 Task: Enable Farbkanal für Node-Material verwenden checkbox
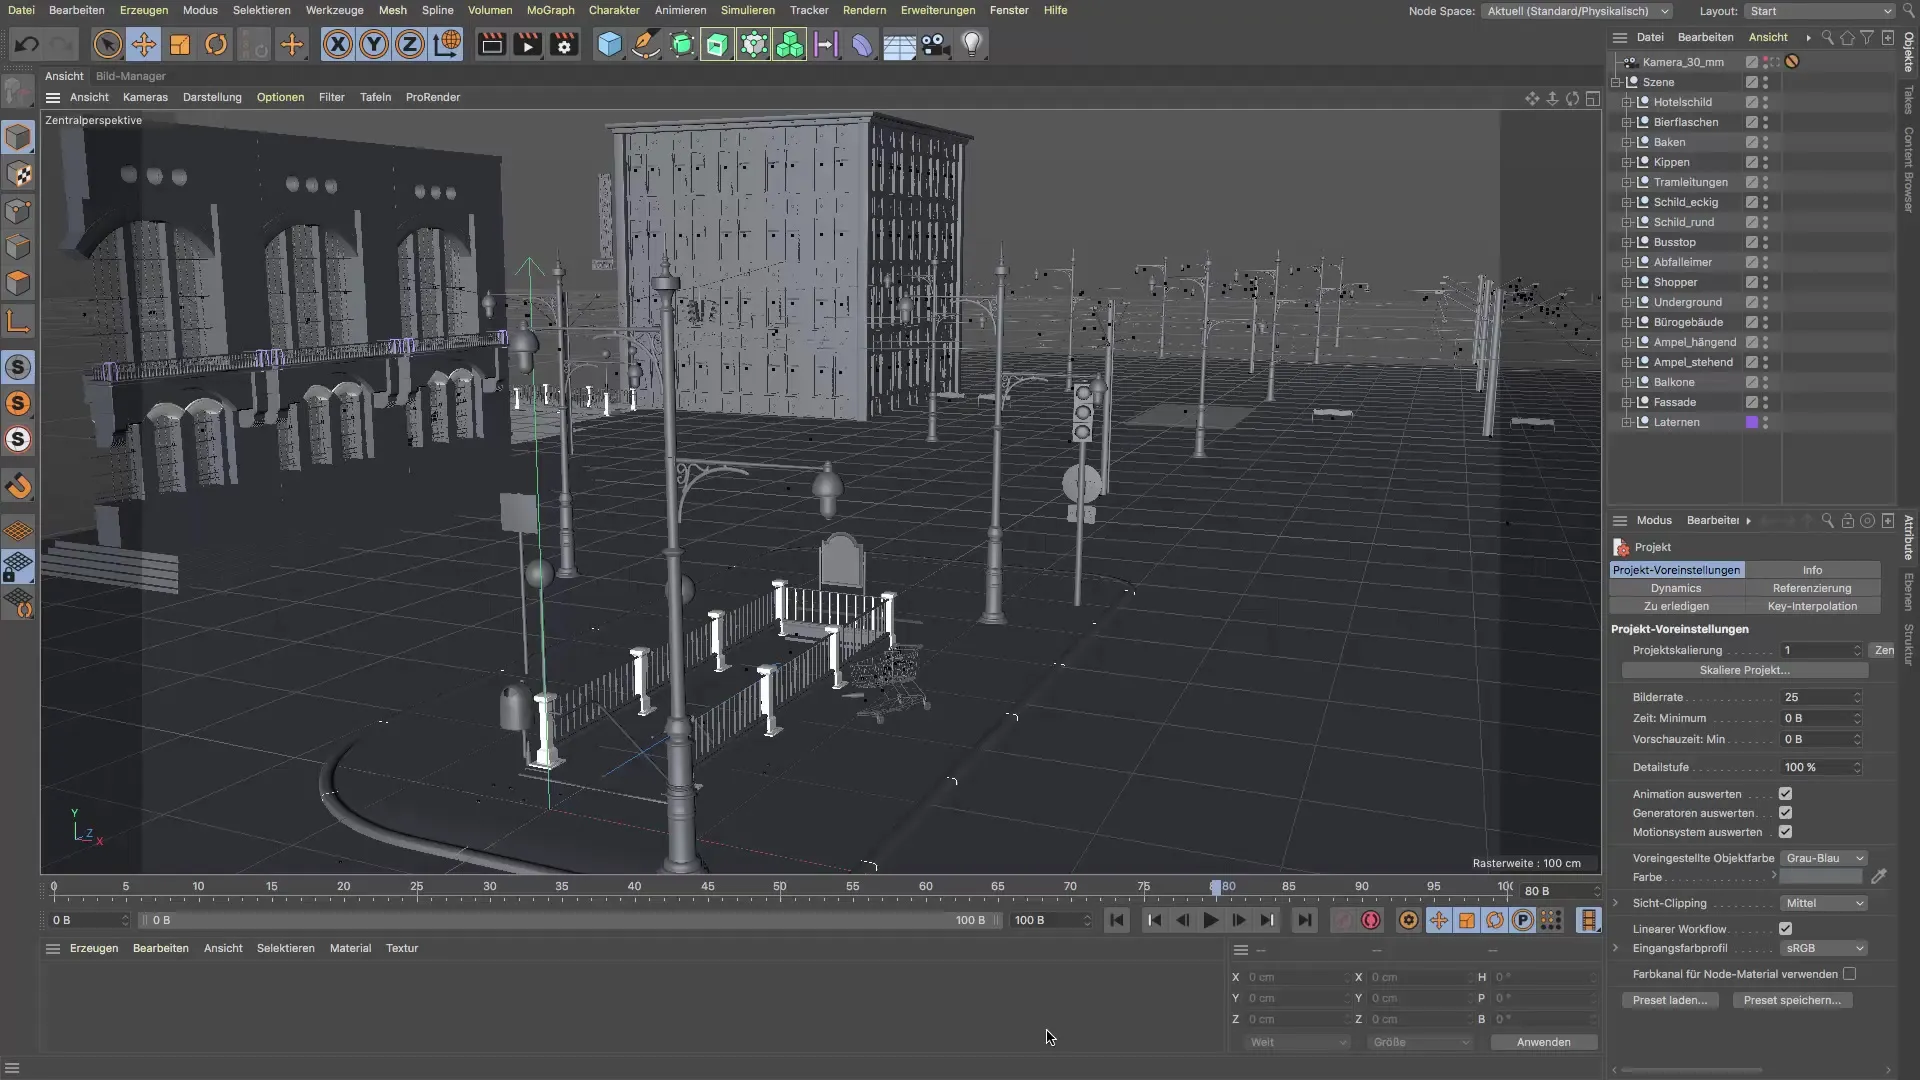click(x=1849, y=974)
